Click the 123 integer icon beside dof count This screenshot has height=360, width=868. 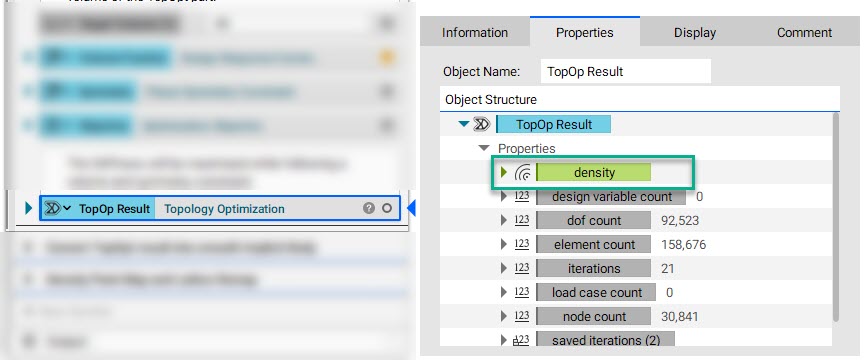(x=522, y=220)
